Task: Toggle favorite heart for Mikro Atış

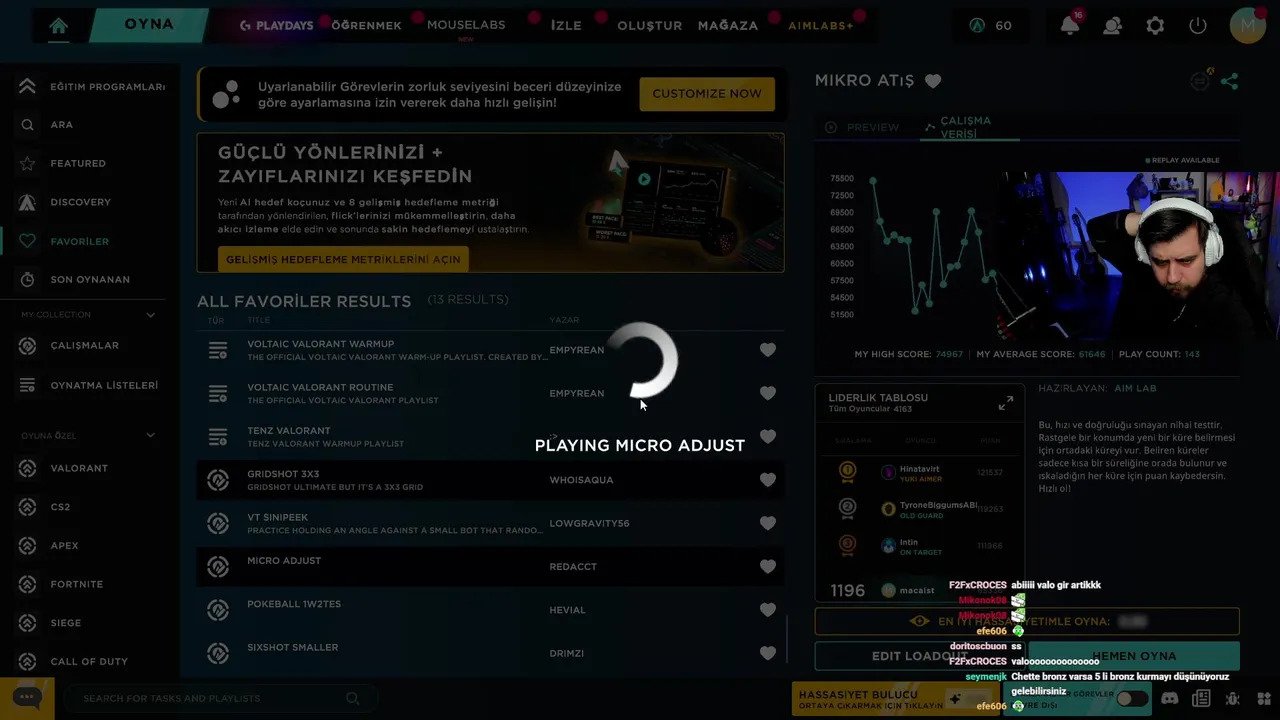Action: 933,81
